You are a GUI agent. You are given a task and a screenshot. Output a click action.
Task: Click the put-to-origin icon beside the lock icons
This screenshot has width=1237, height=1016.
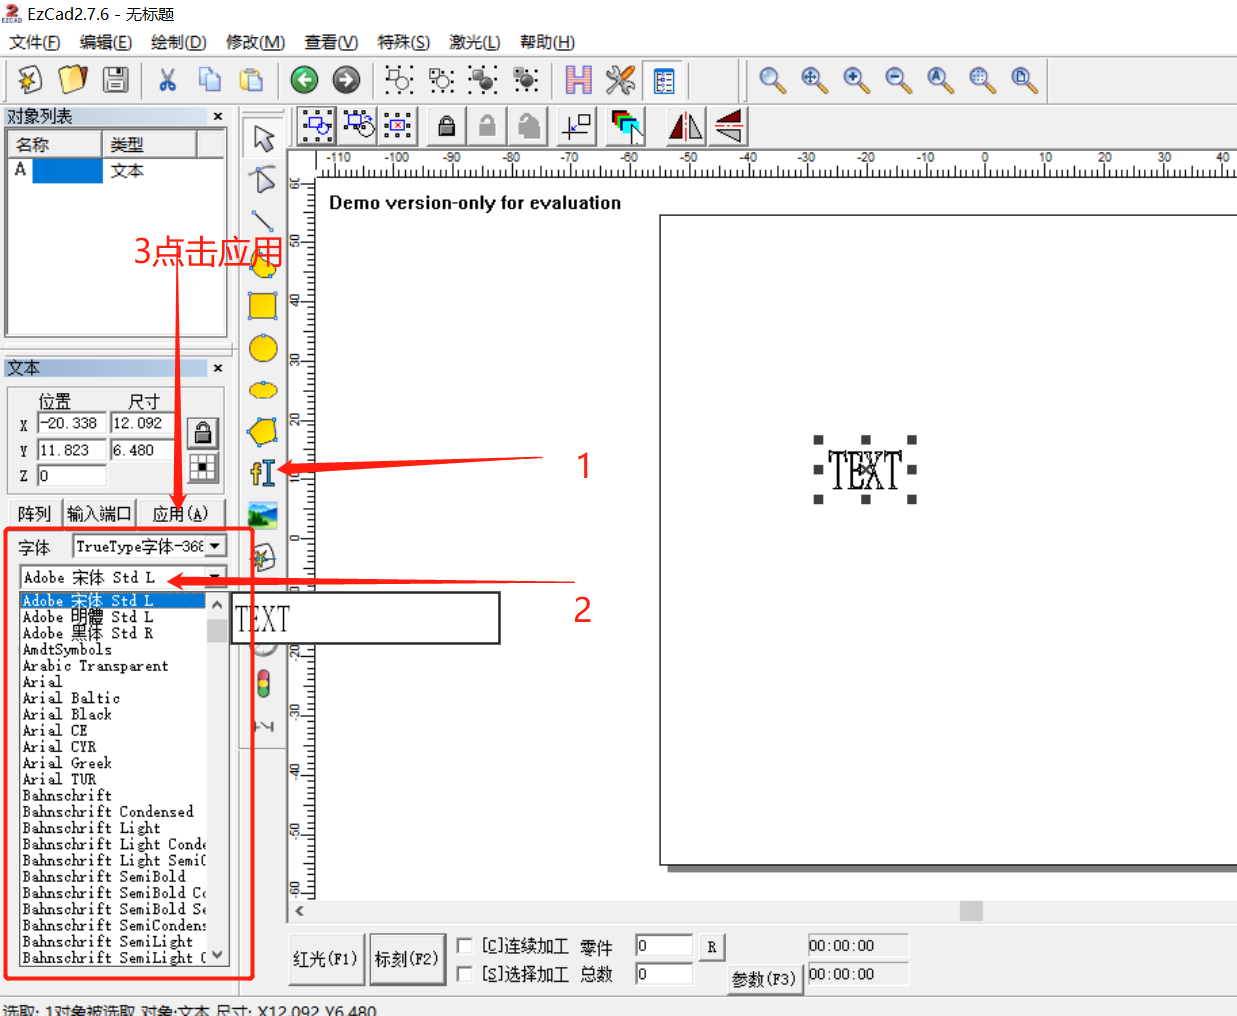click(578, 126)
